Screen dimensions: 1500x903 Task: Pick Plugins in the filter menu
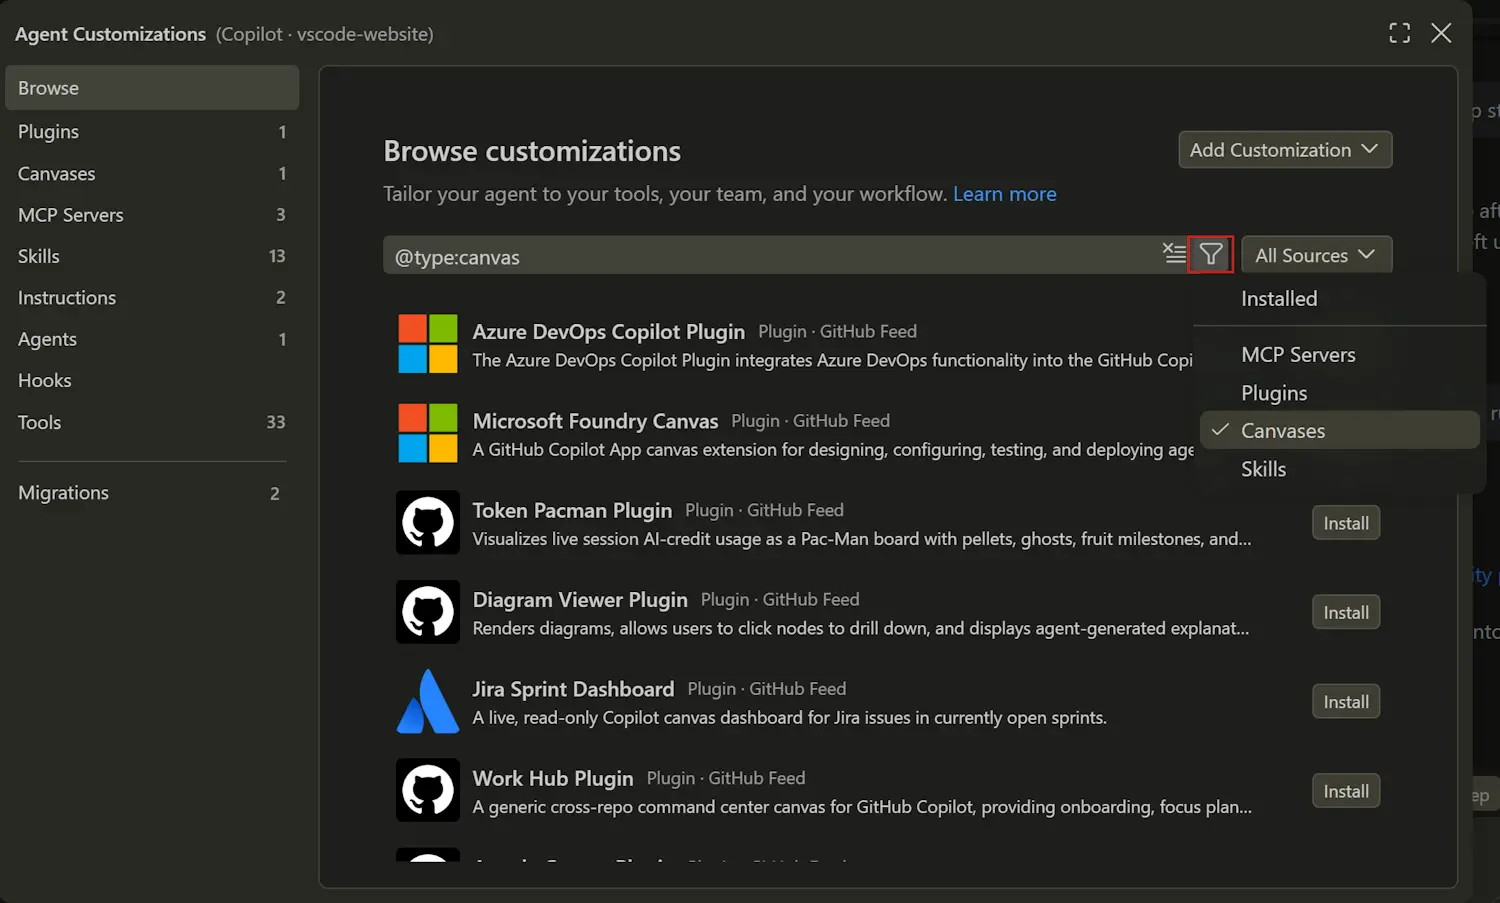[1339, 393]
